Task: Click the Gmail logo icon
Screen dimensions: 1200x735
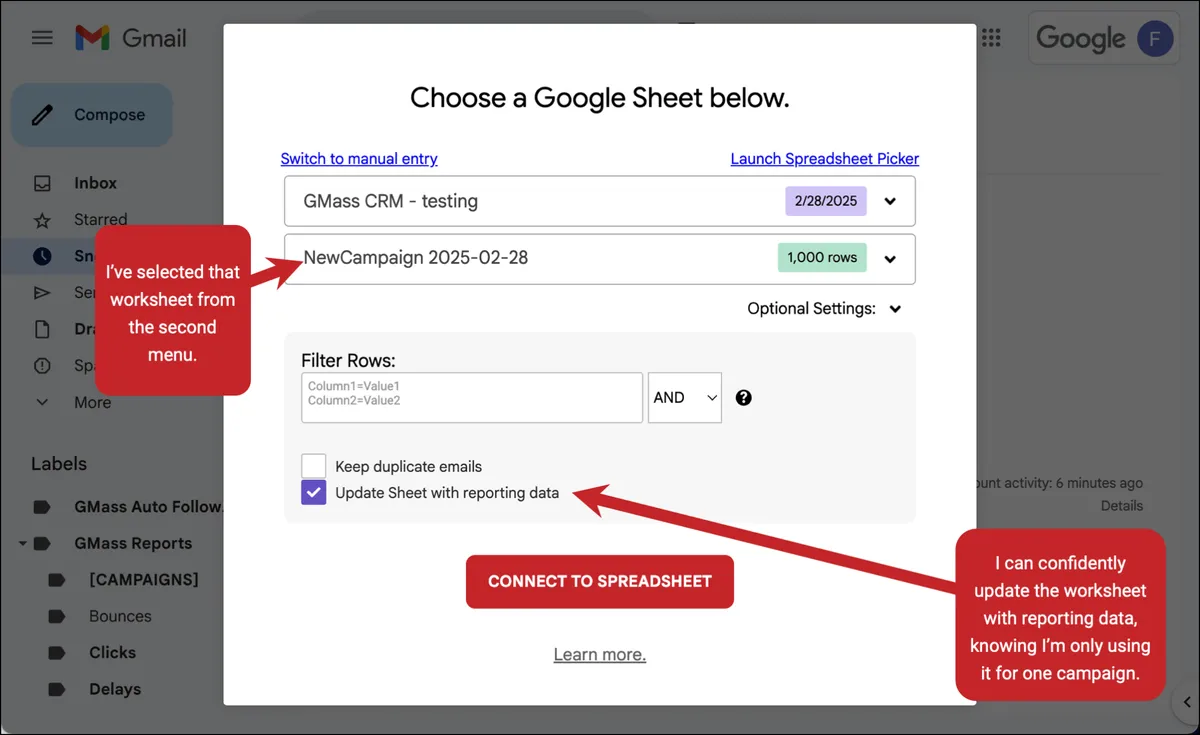Action: tap(93, 38)
